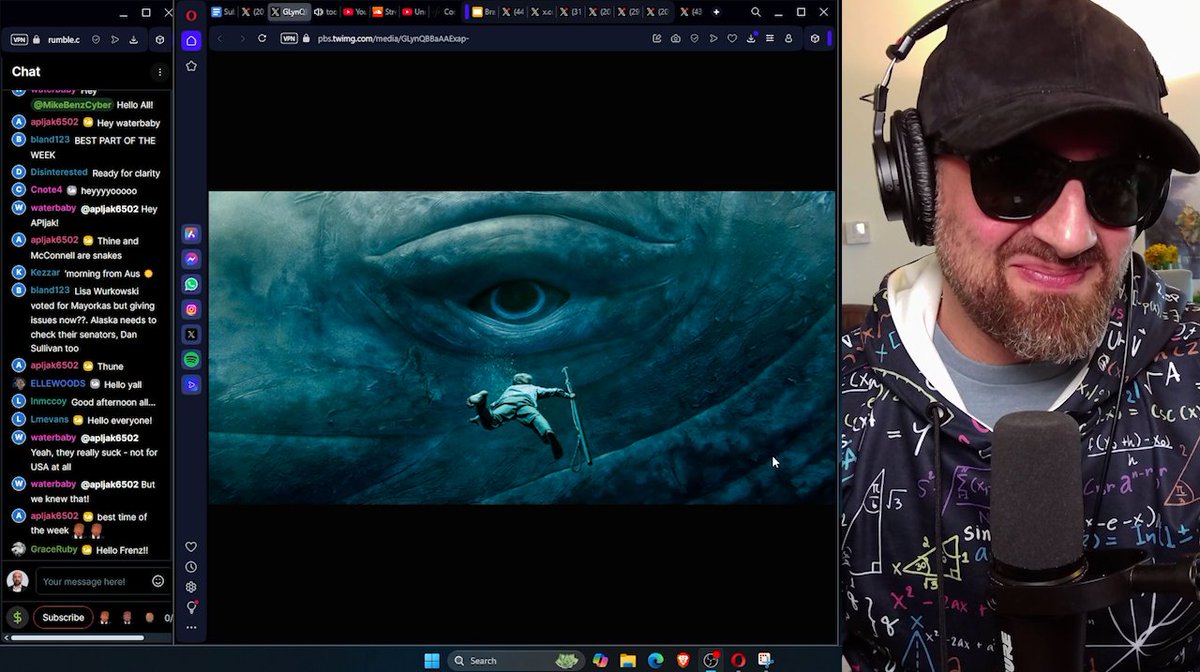Switch to the 'Bra' tab
This screenshot has height=672, width=1200.
(484, 12)
